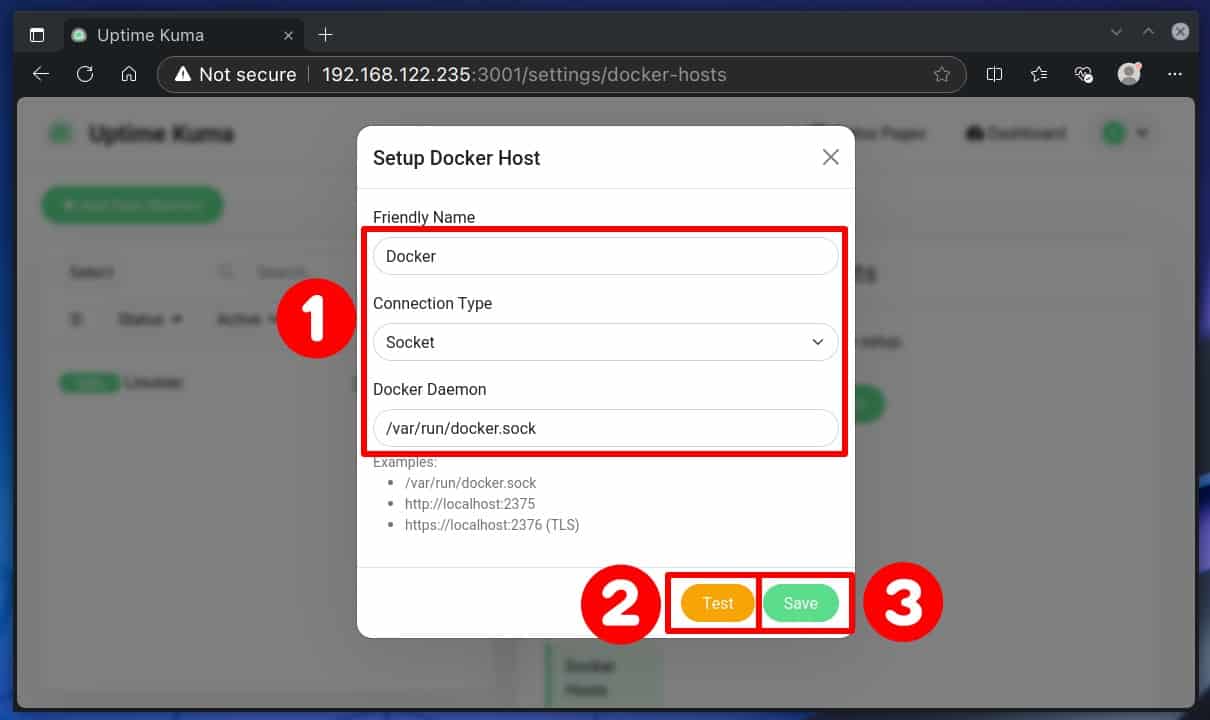This screenshot has width=1210, height=720.
Task: Toggle the select-all checkbox in the monitor list
Action: [x=77, y=319]
